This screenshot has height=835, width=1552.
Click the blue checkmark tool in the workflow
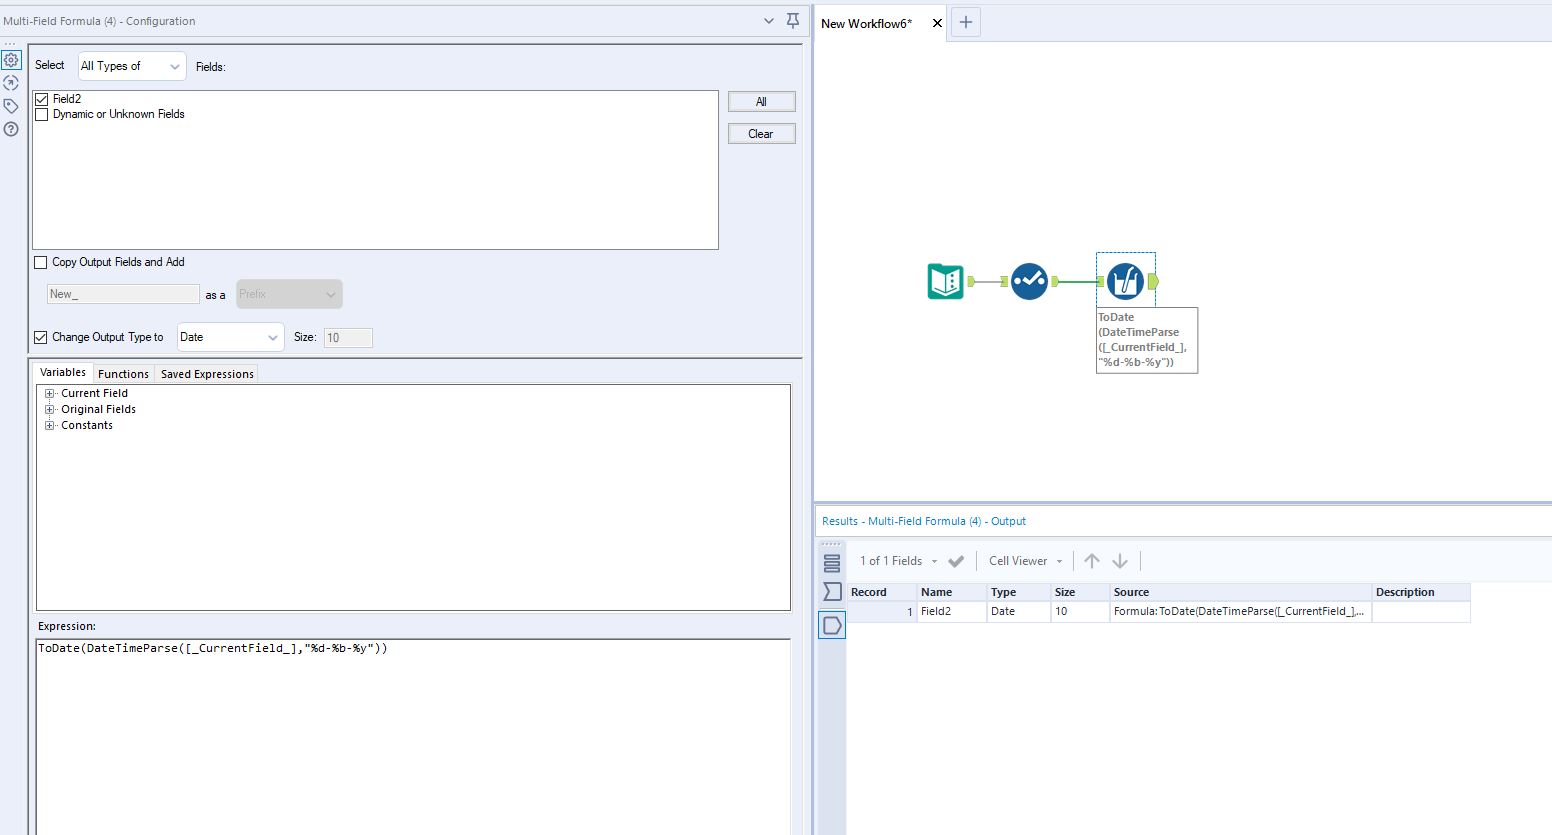pos(1030,281)
